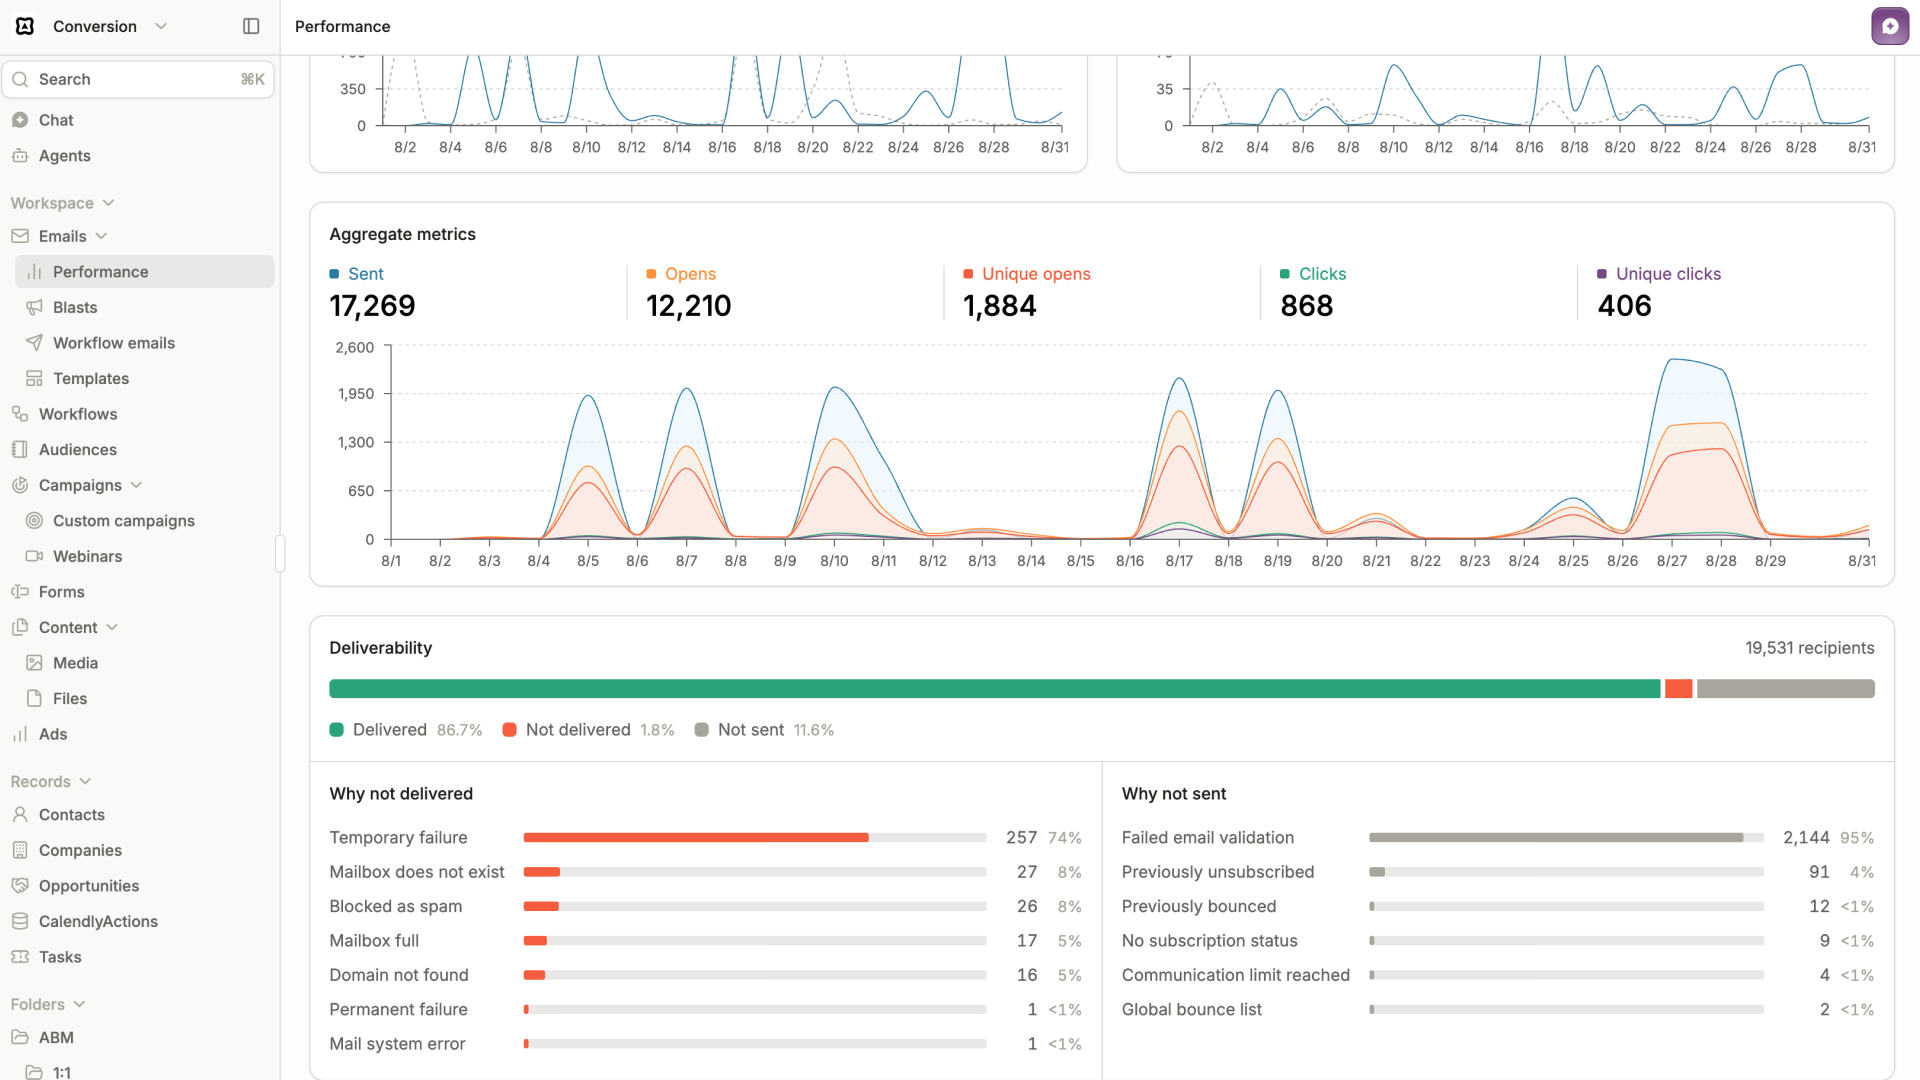Image resolution: width=1920 pixels, height=1080 pixels.
Task: Open the Companies records
Action: coord(138,850)
